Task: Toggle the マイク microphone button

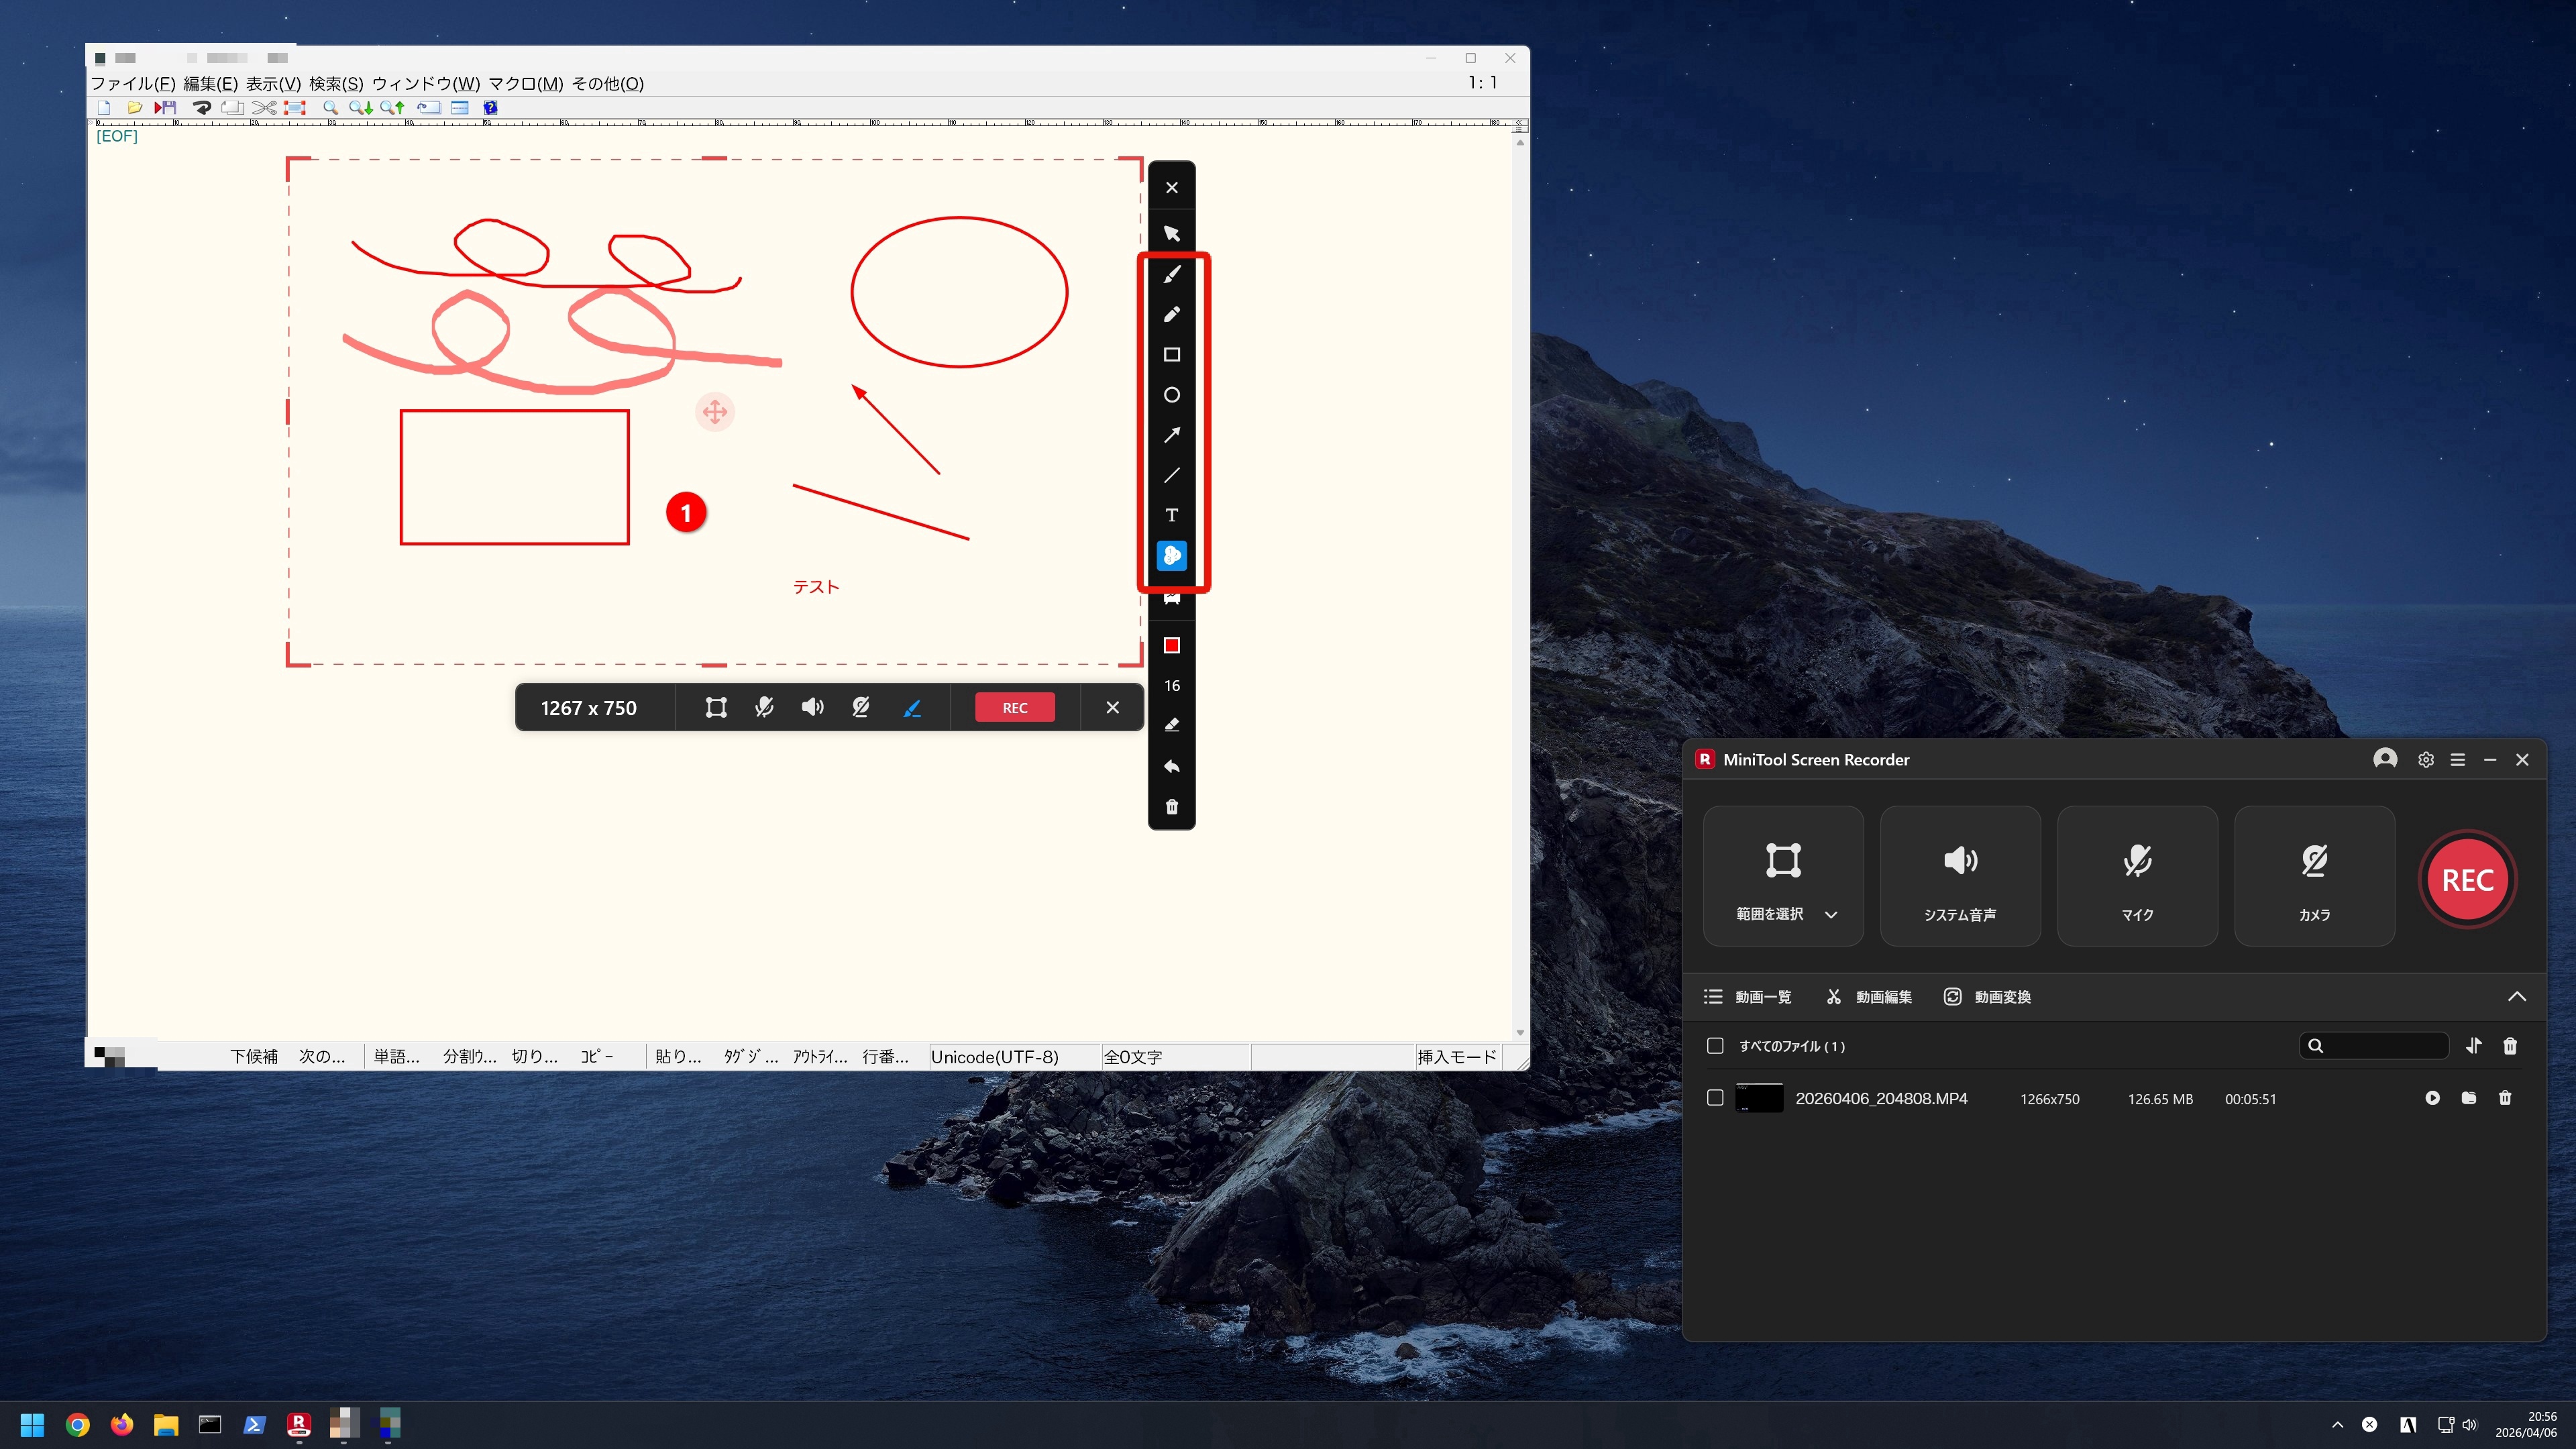Action: [x=2137, y=876]
